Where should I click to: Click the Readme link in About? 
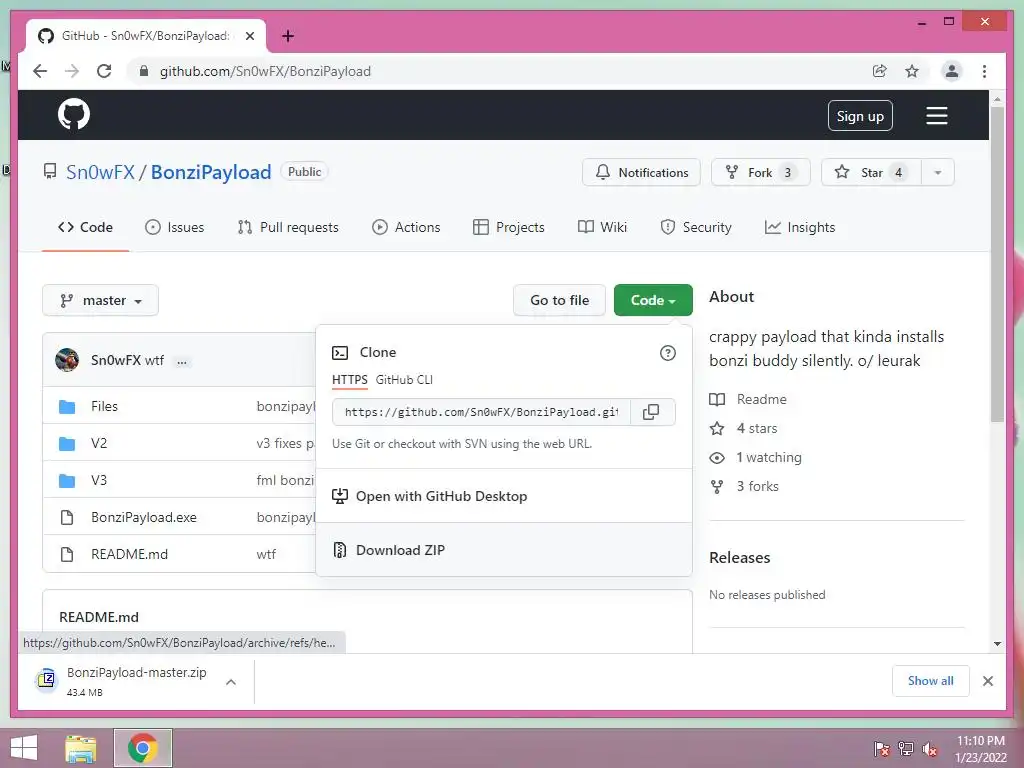point(748,399)
